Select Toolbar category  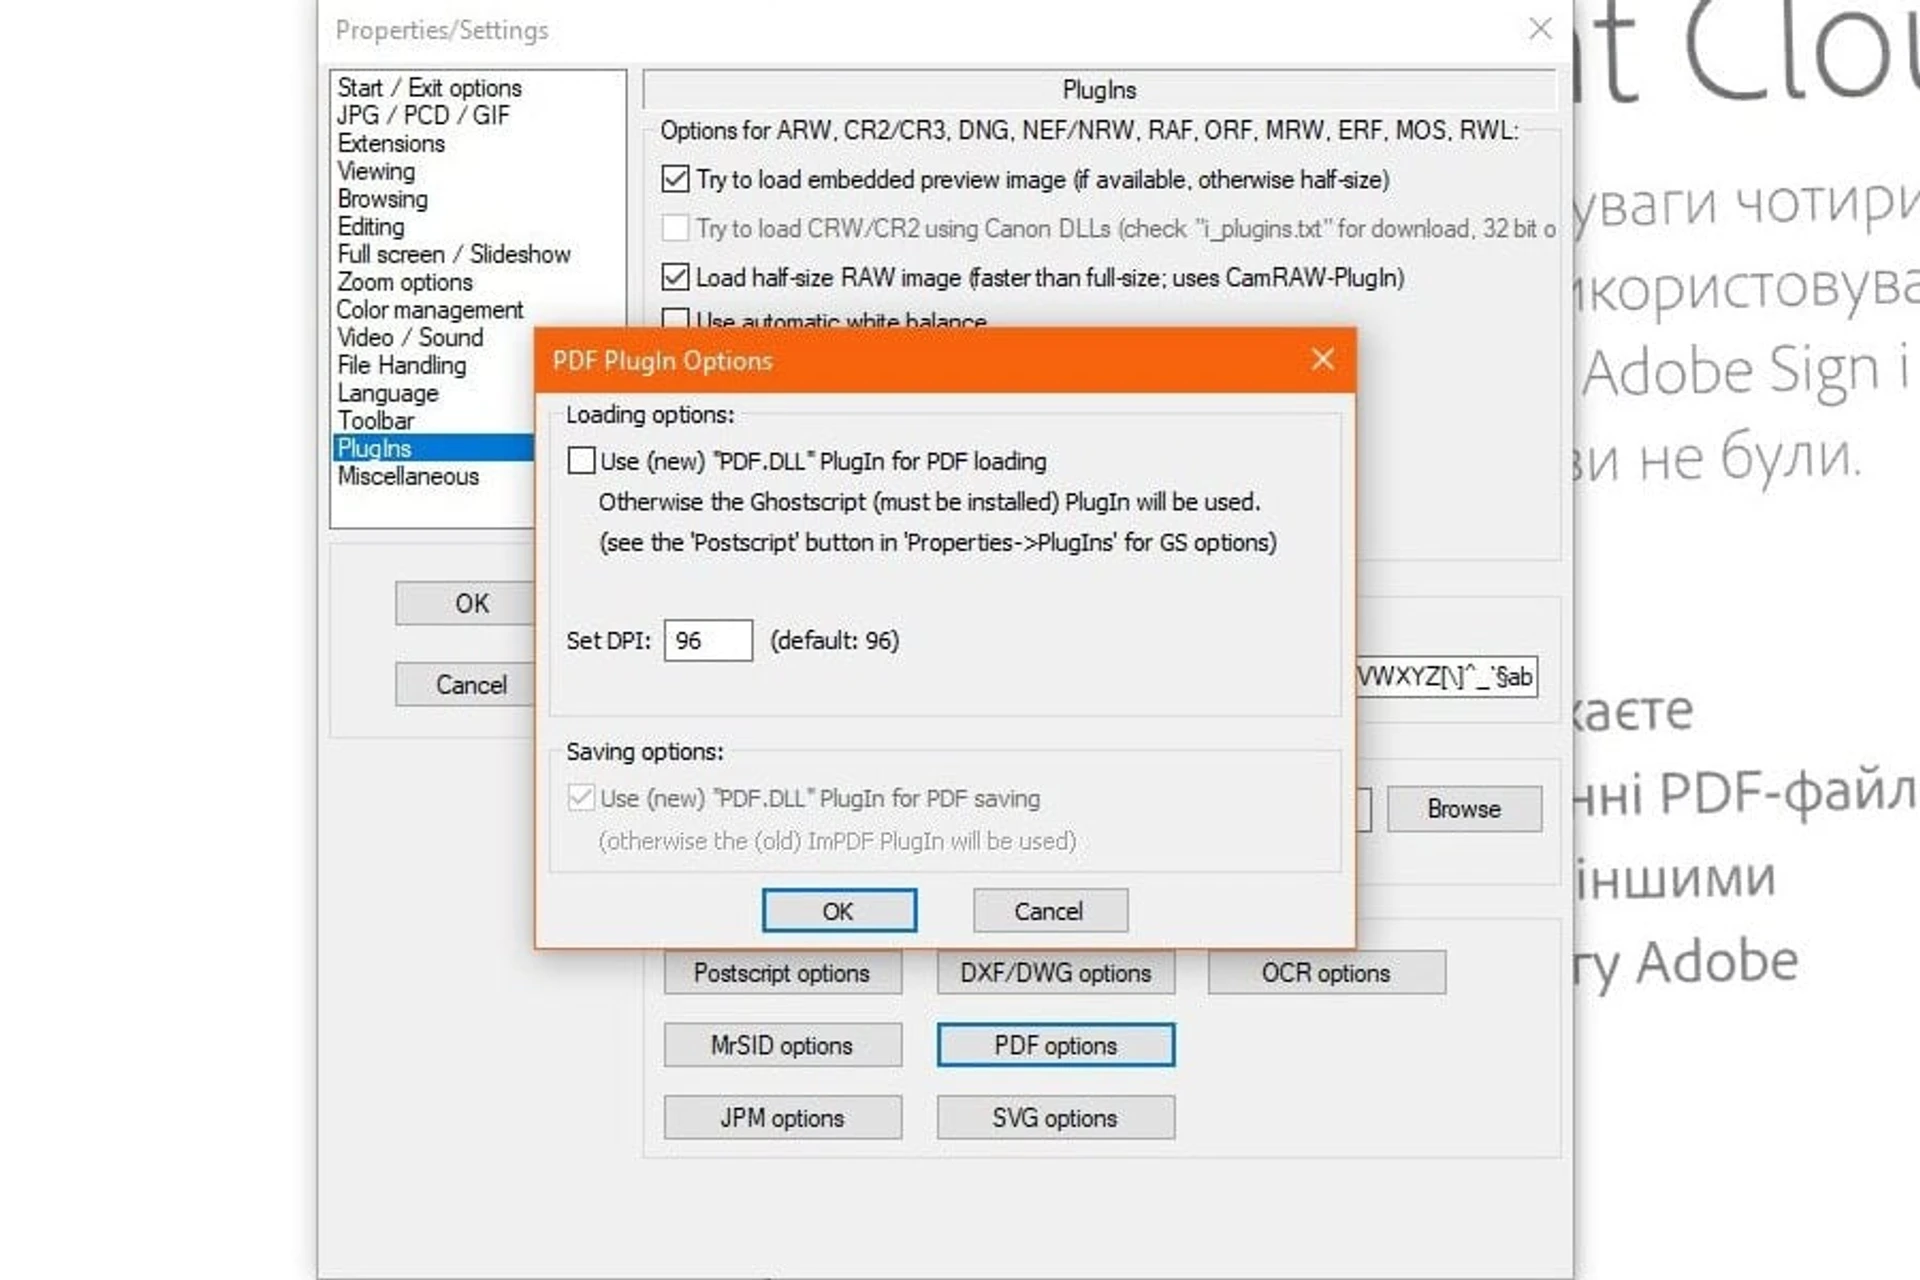[376, 420]
